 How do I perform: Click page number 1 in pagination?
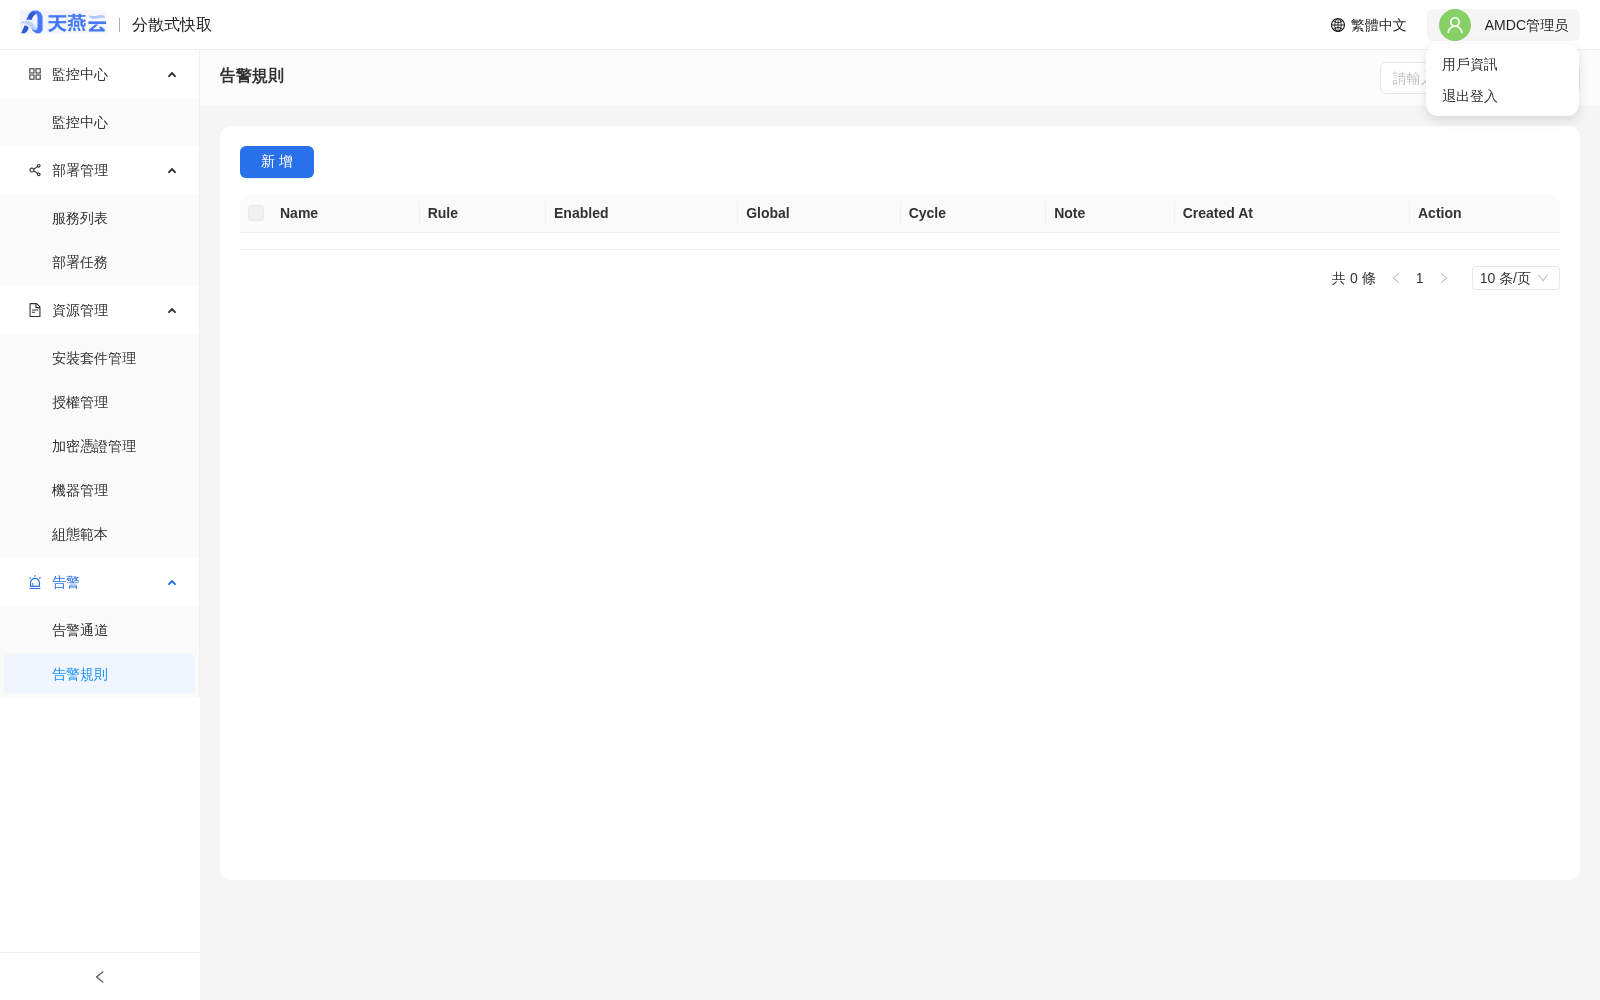[1419, 278]
